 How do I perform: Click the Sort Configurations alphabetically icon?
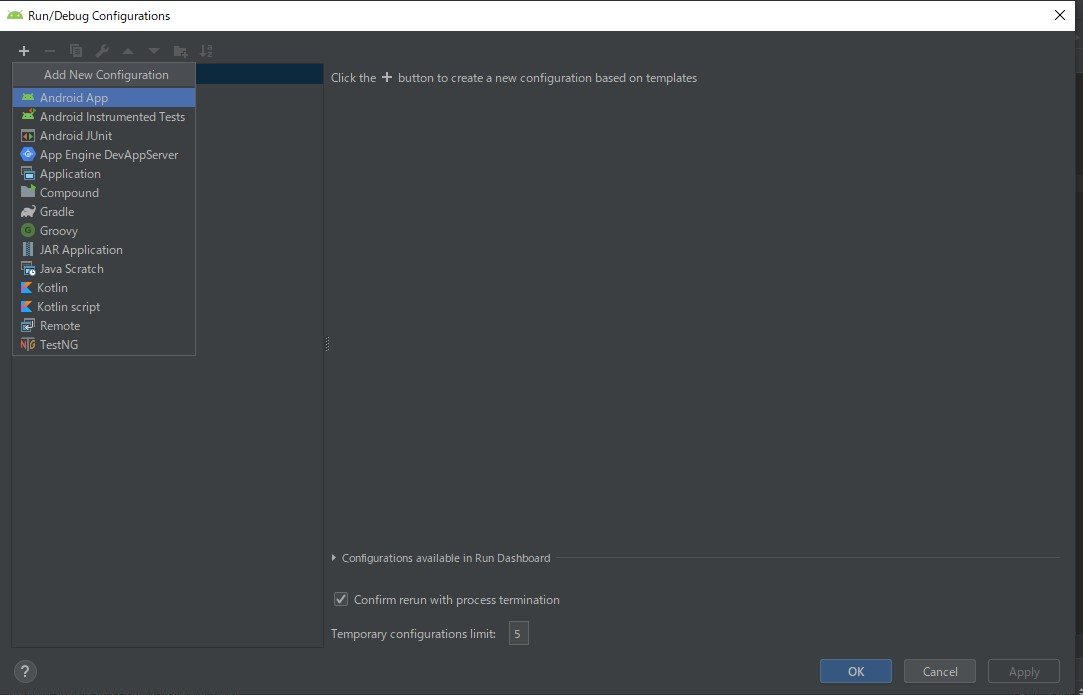point(207,51)
